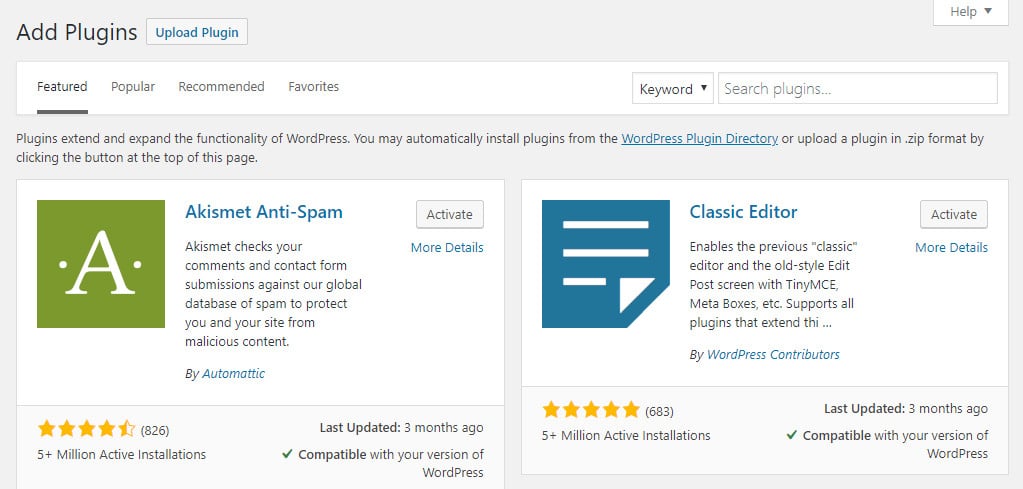Focus the Search plugins input field

858,89
